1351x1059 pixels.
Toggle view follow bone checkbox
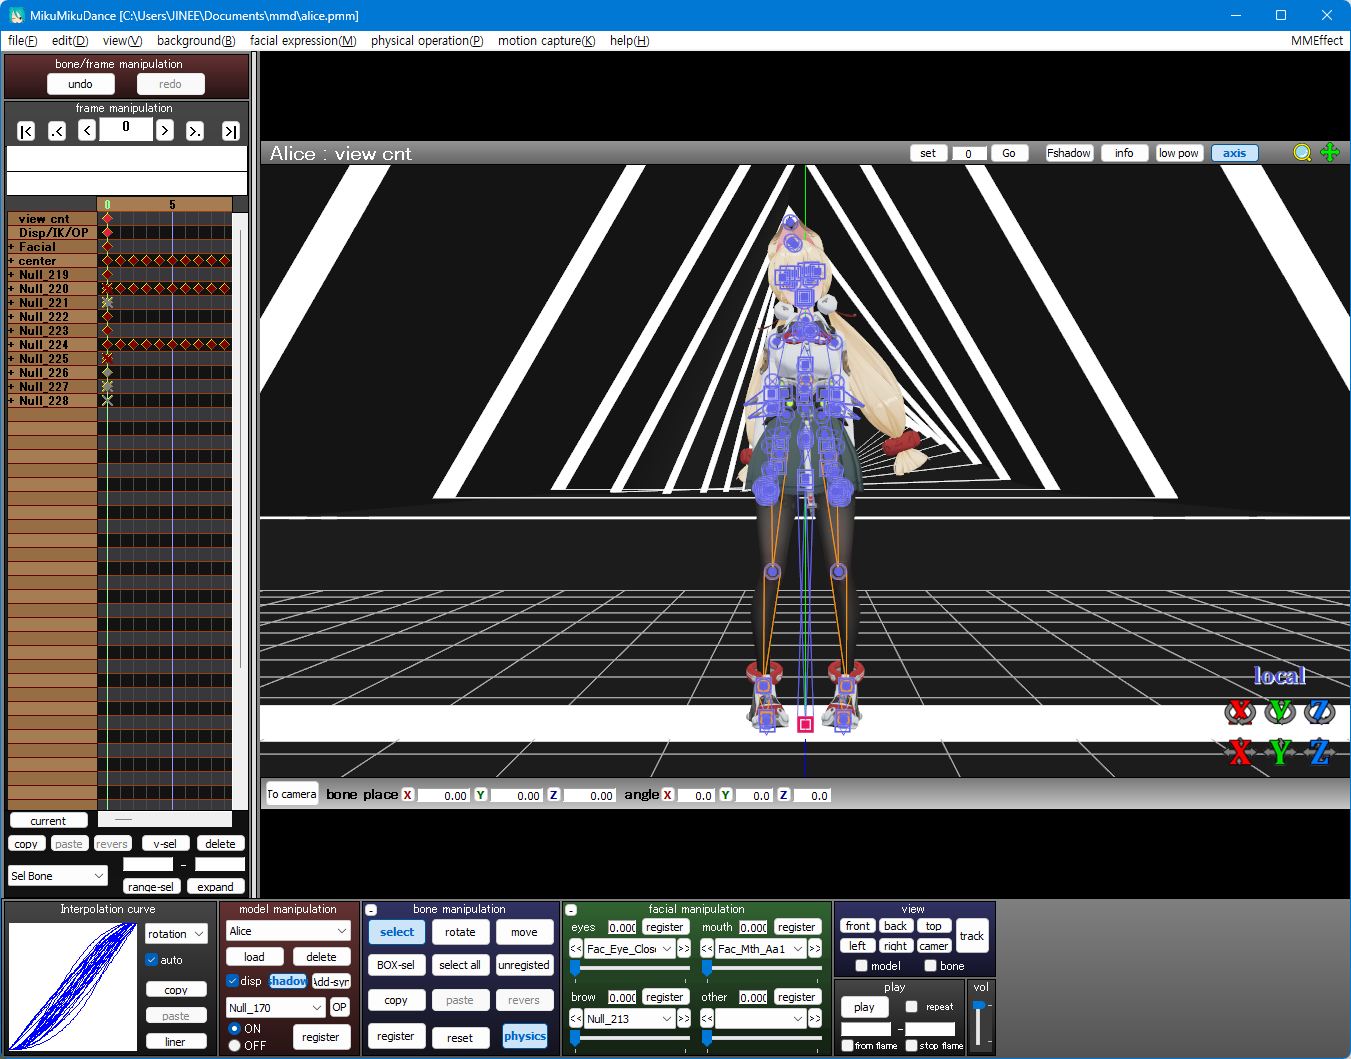[930, 966]
